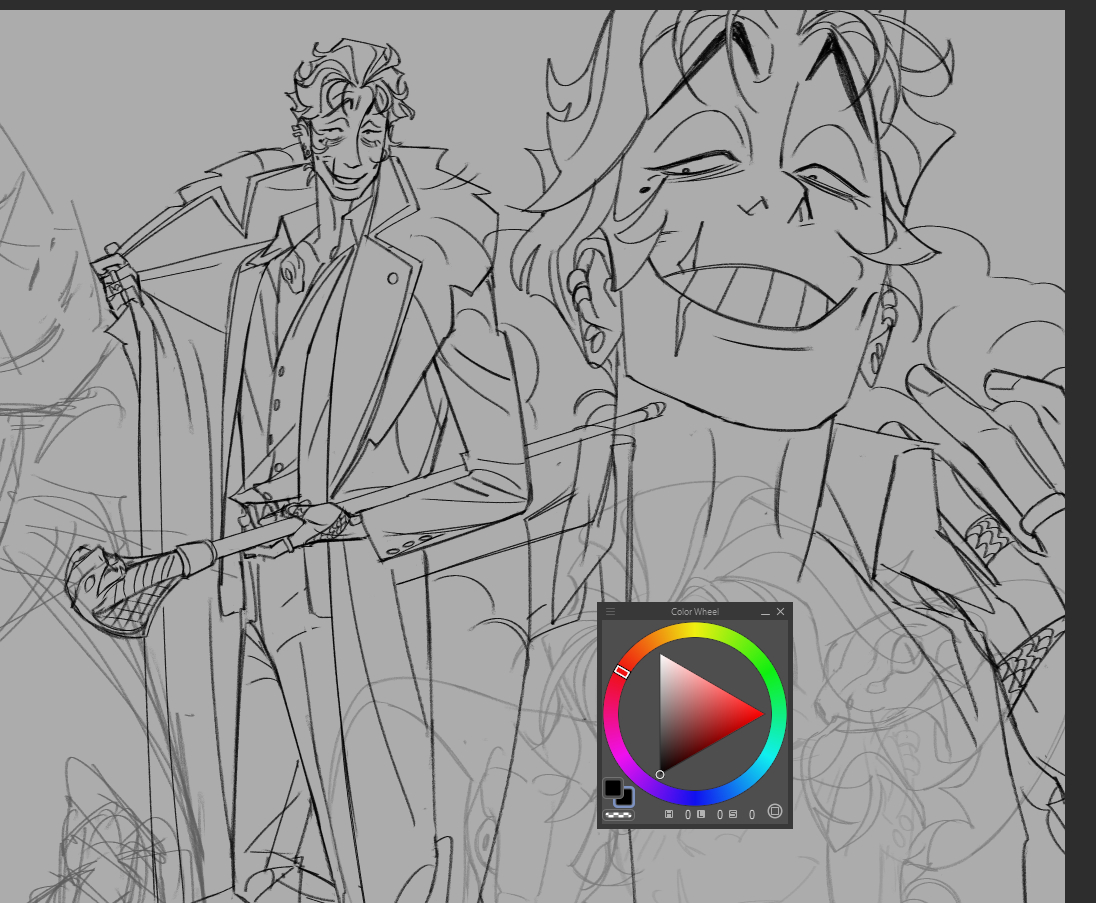Click the L luminosity label icon
Image resolution: width=1096 pixels, height=903 pixels.
click(x=701, y=814)
